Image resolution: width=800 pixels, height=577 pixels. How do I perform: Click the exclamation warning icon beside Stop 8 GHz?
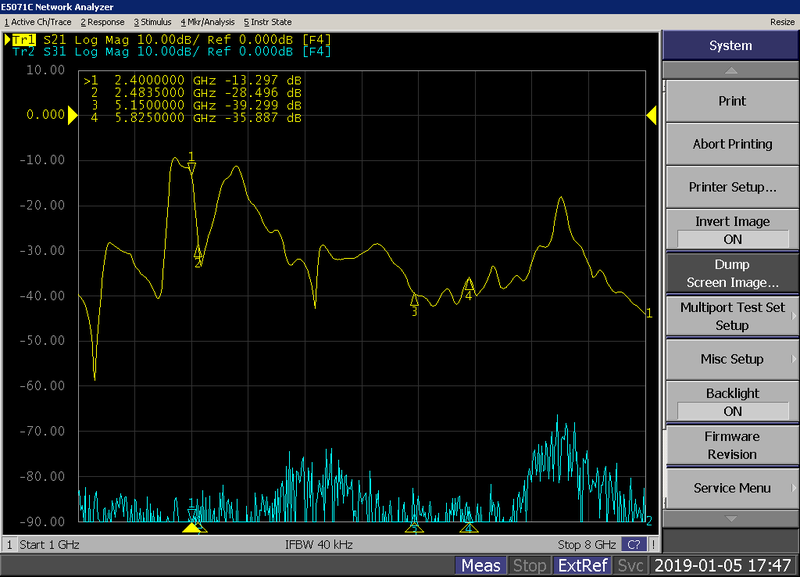tap(652, 544)
